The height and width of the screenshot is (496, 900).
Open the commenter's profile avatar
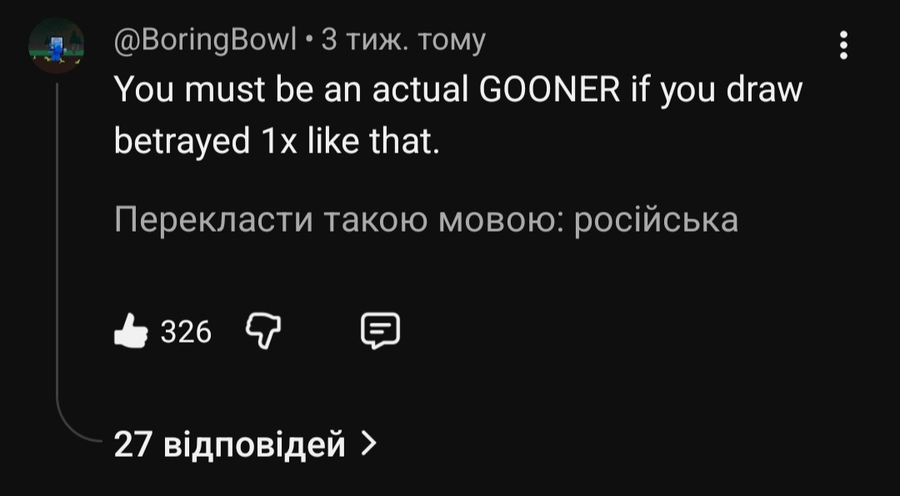pos(57,45)
